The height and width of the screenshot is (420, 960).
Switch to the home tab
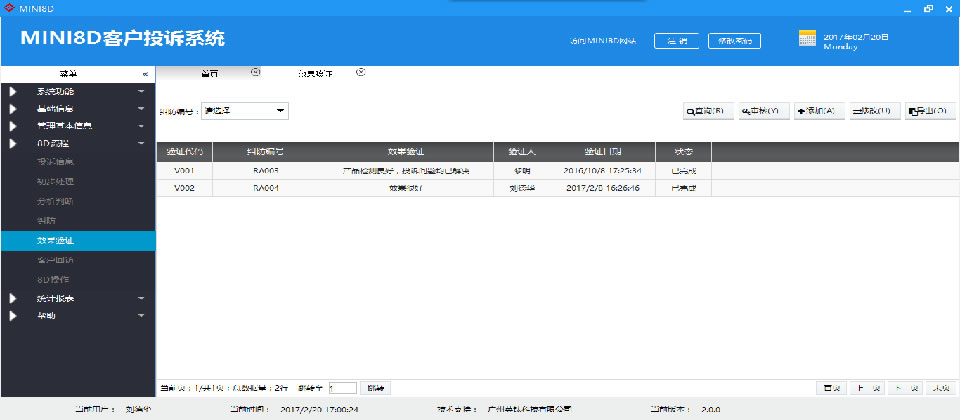[x=209, y=74]
